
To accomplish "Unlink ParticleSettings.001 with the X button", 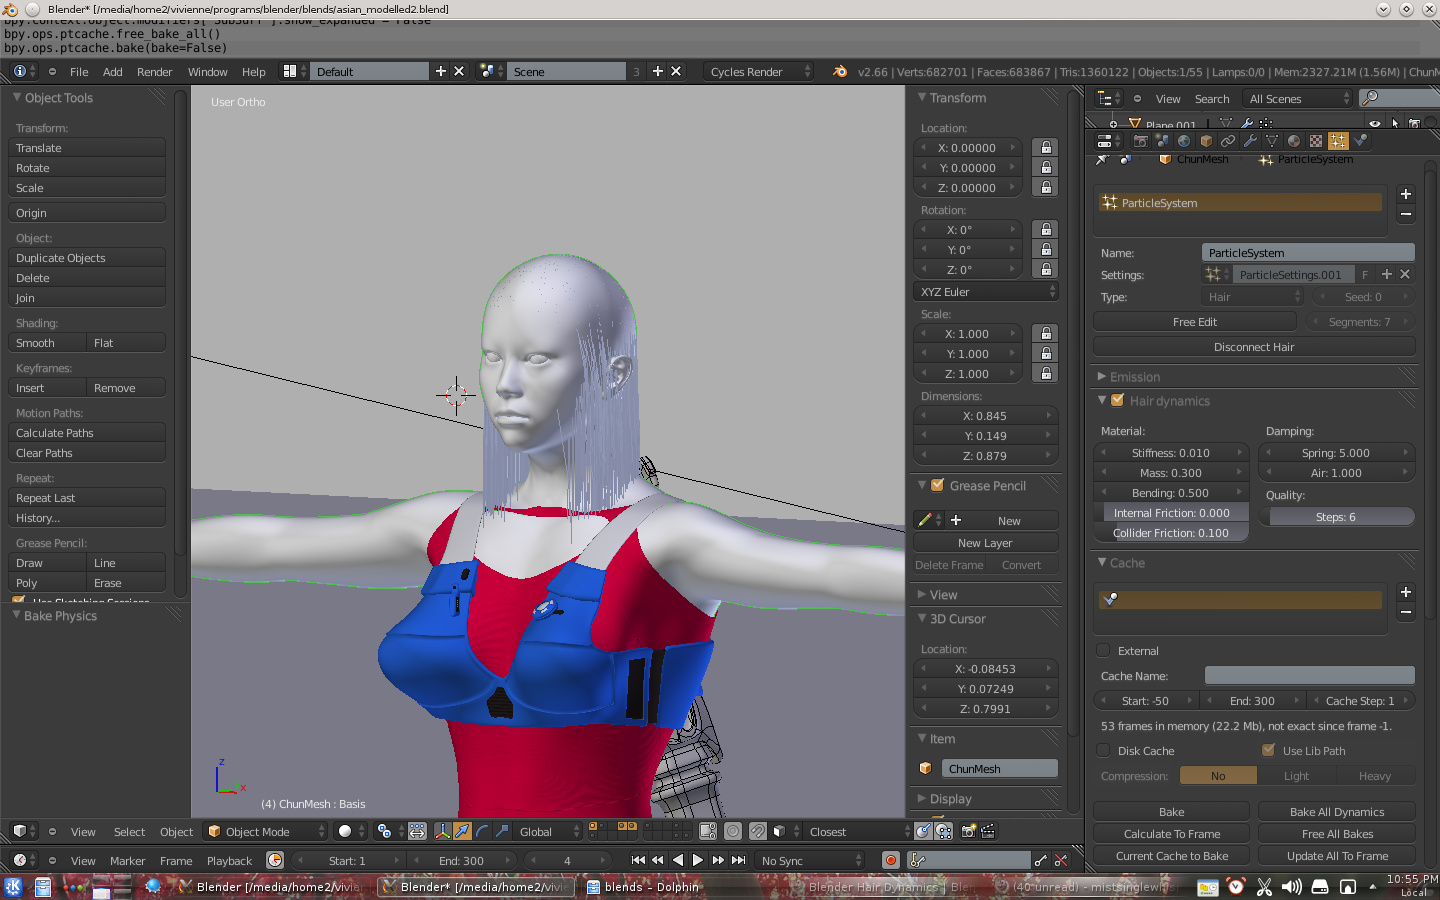I will [x=1405, y=274].
